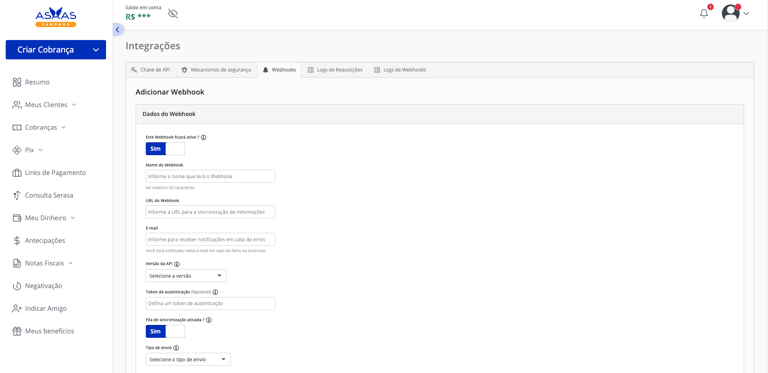The width and height of the screenshot is (768, 373).
Task: Show info about 'Este Webhook ficará ativo'
Action: [204, 138]
